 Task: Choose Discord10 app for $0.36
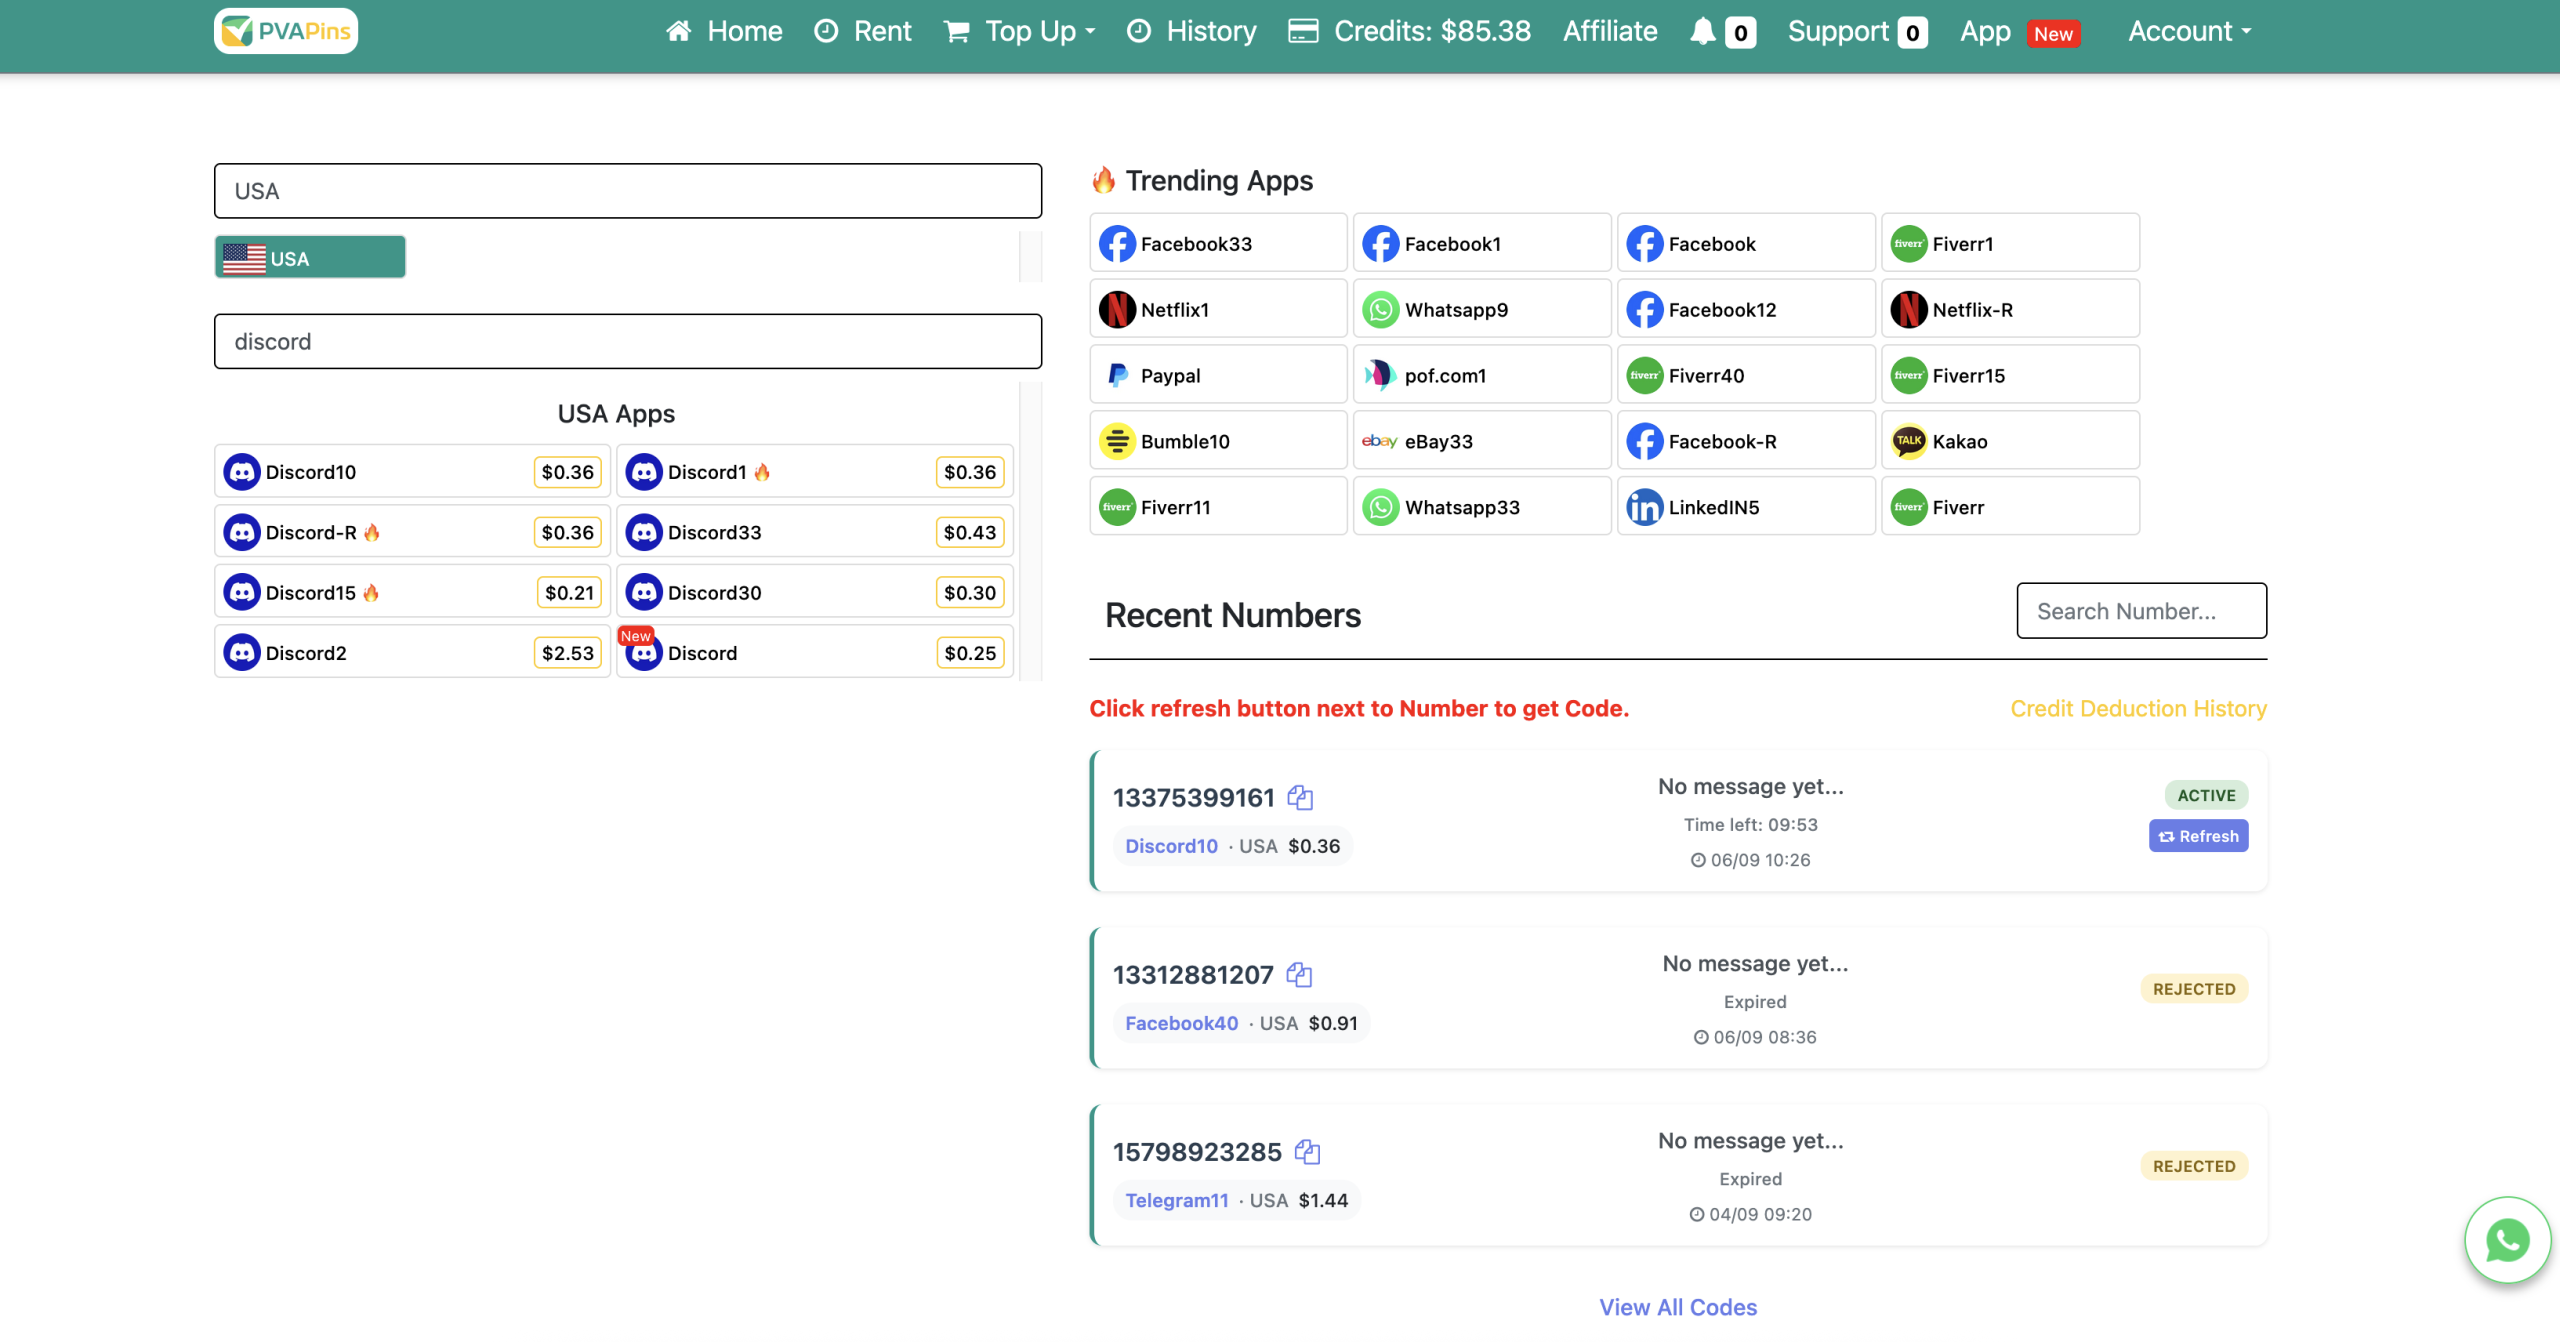pos(412,471)
